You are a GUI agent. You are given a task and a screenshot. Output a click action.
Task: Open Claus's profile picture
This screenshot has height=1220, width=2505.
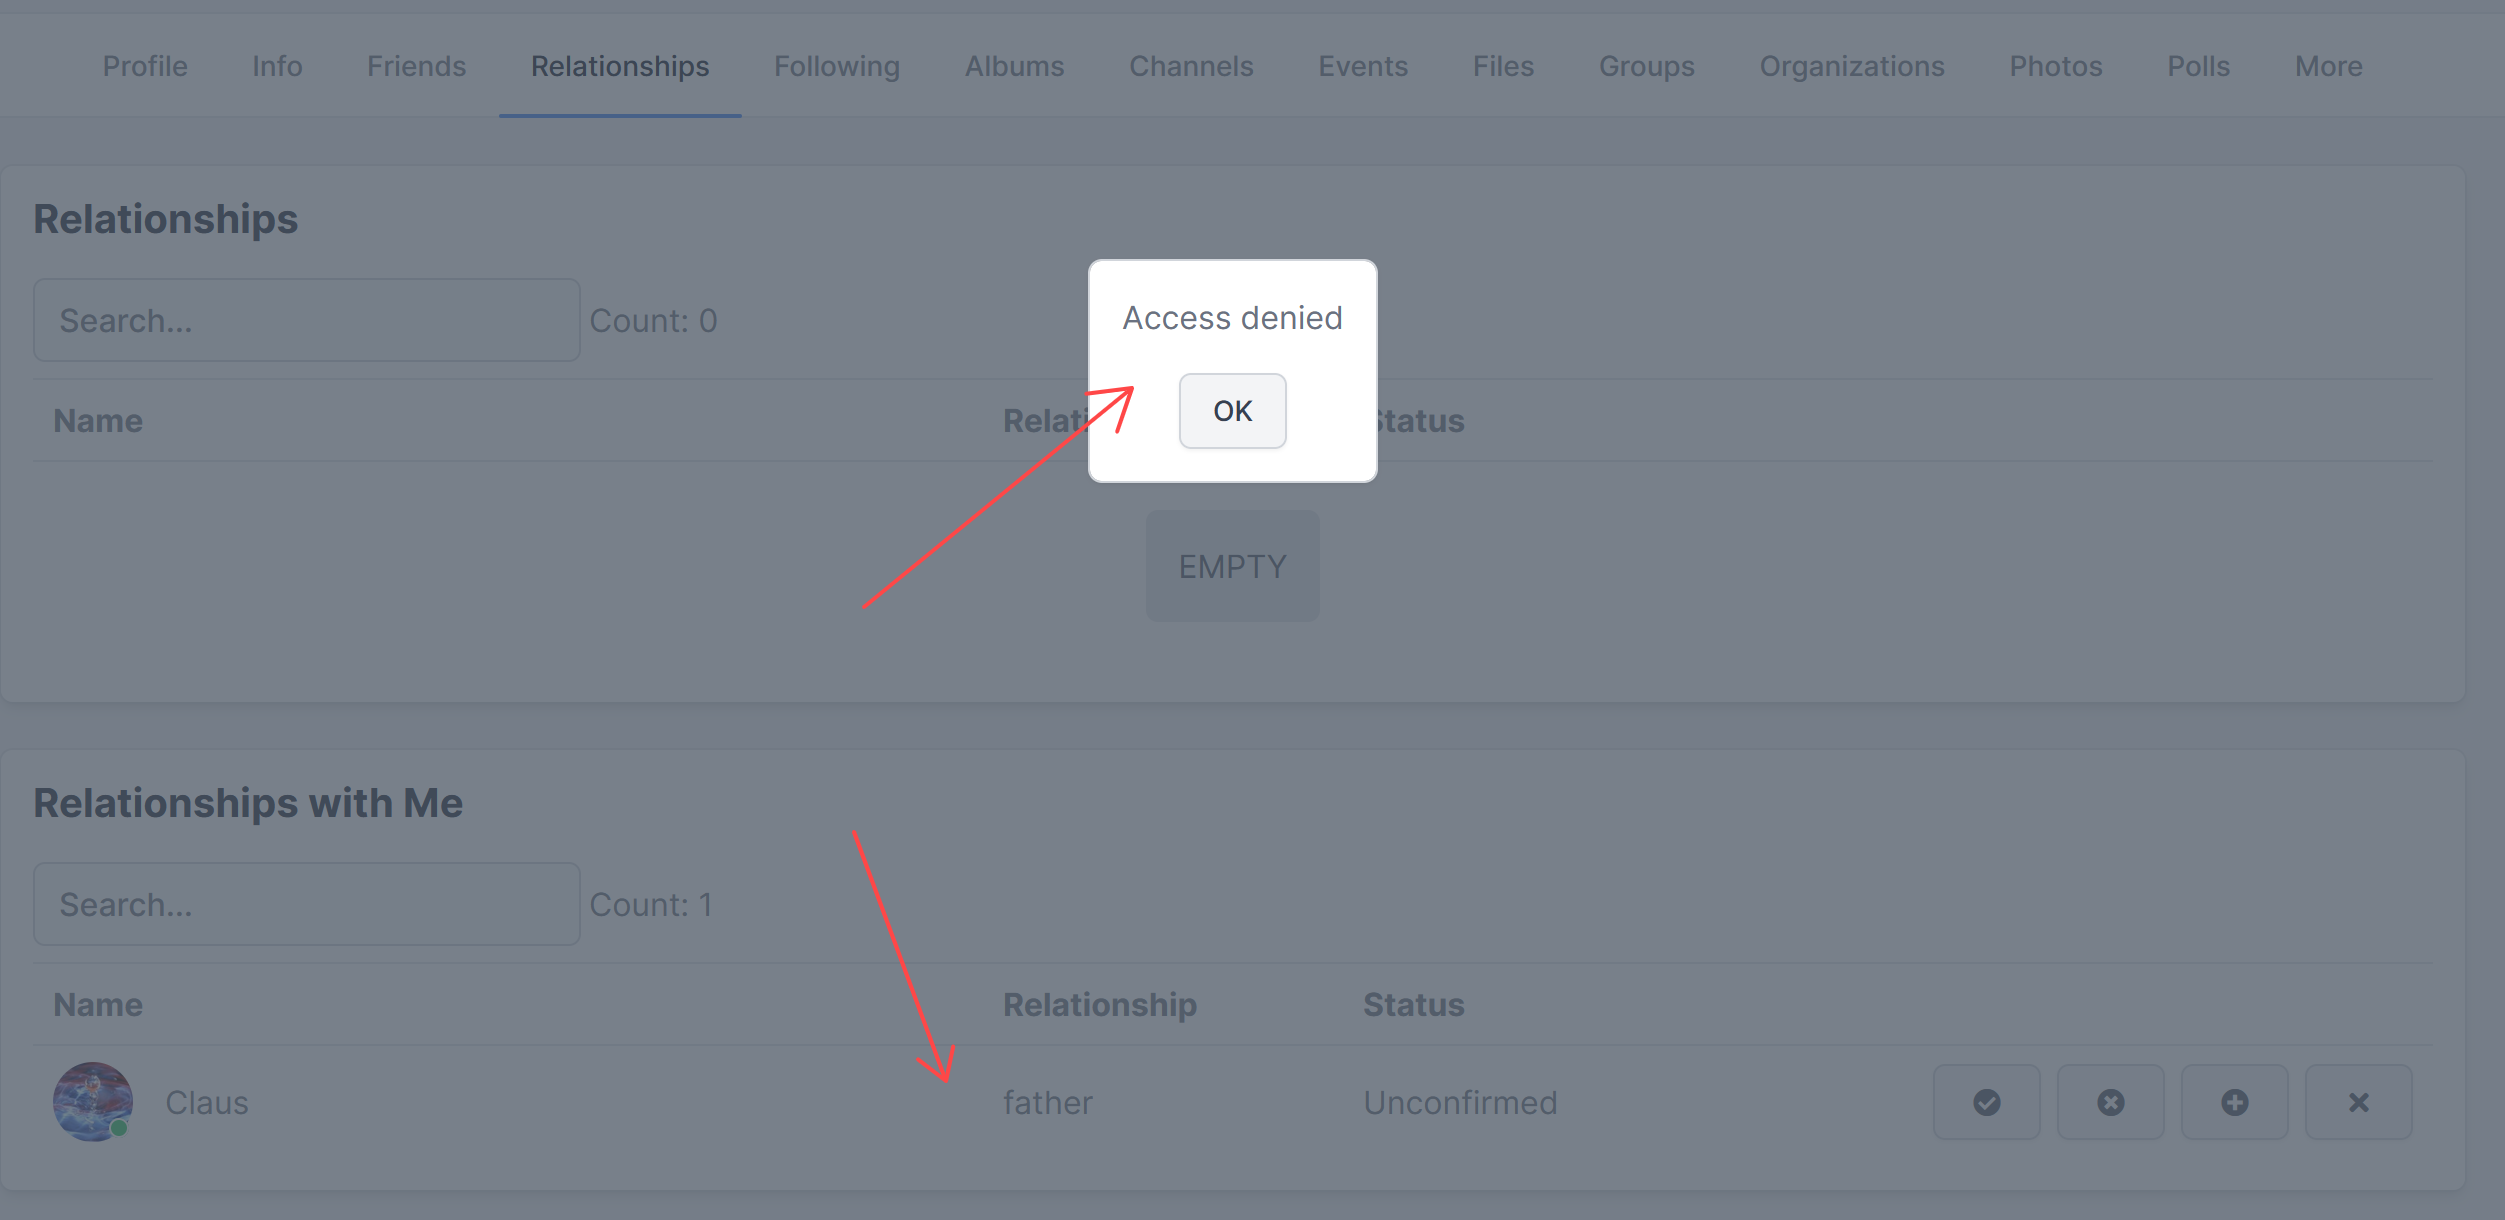coord(93,1101)
